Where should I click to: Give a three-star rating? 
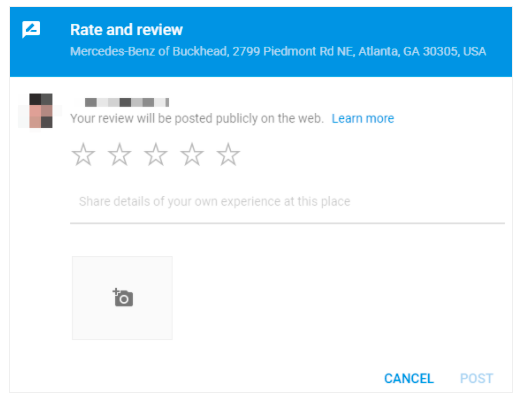(156, 154)
